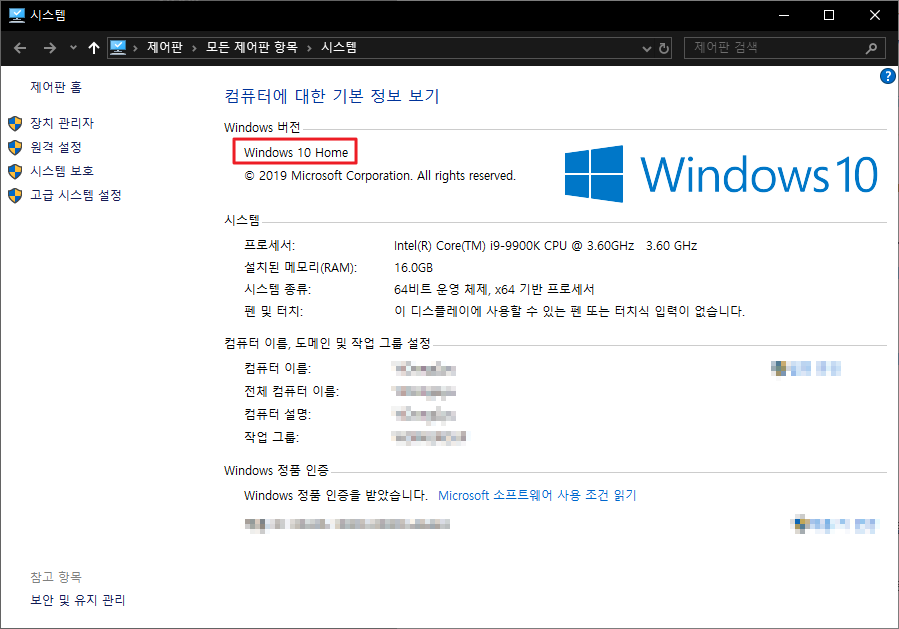This screenshot has height=629, width=899.
Task: Expand chevron after 모든 제어판 항목
Action: (310, 48)
